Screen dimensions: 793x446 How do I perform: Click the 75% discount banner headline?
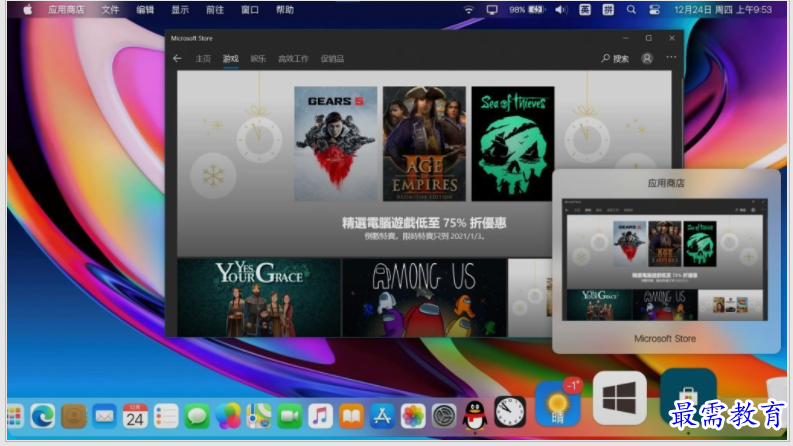coord(424,223)
